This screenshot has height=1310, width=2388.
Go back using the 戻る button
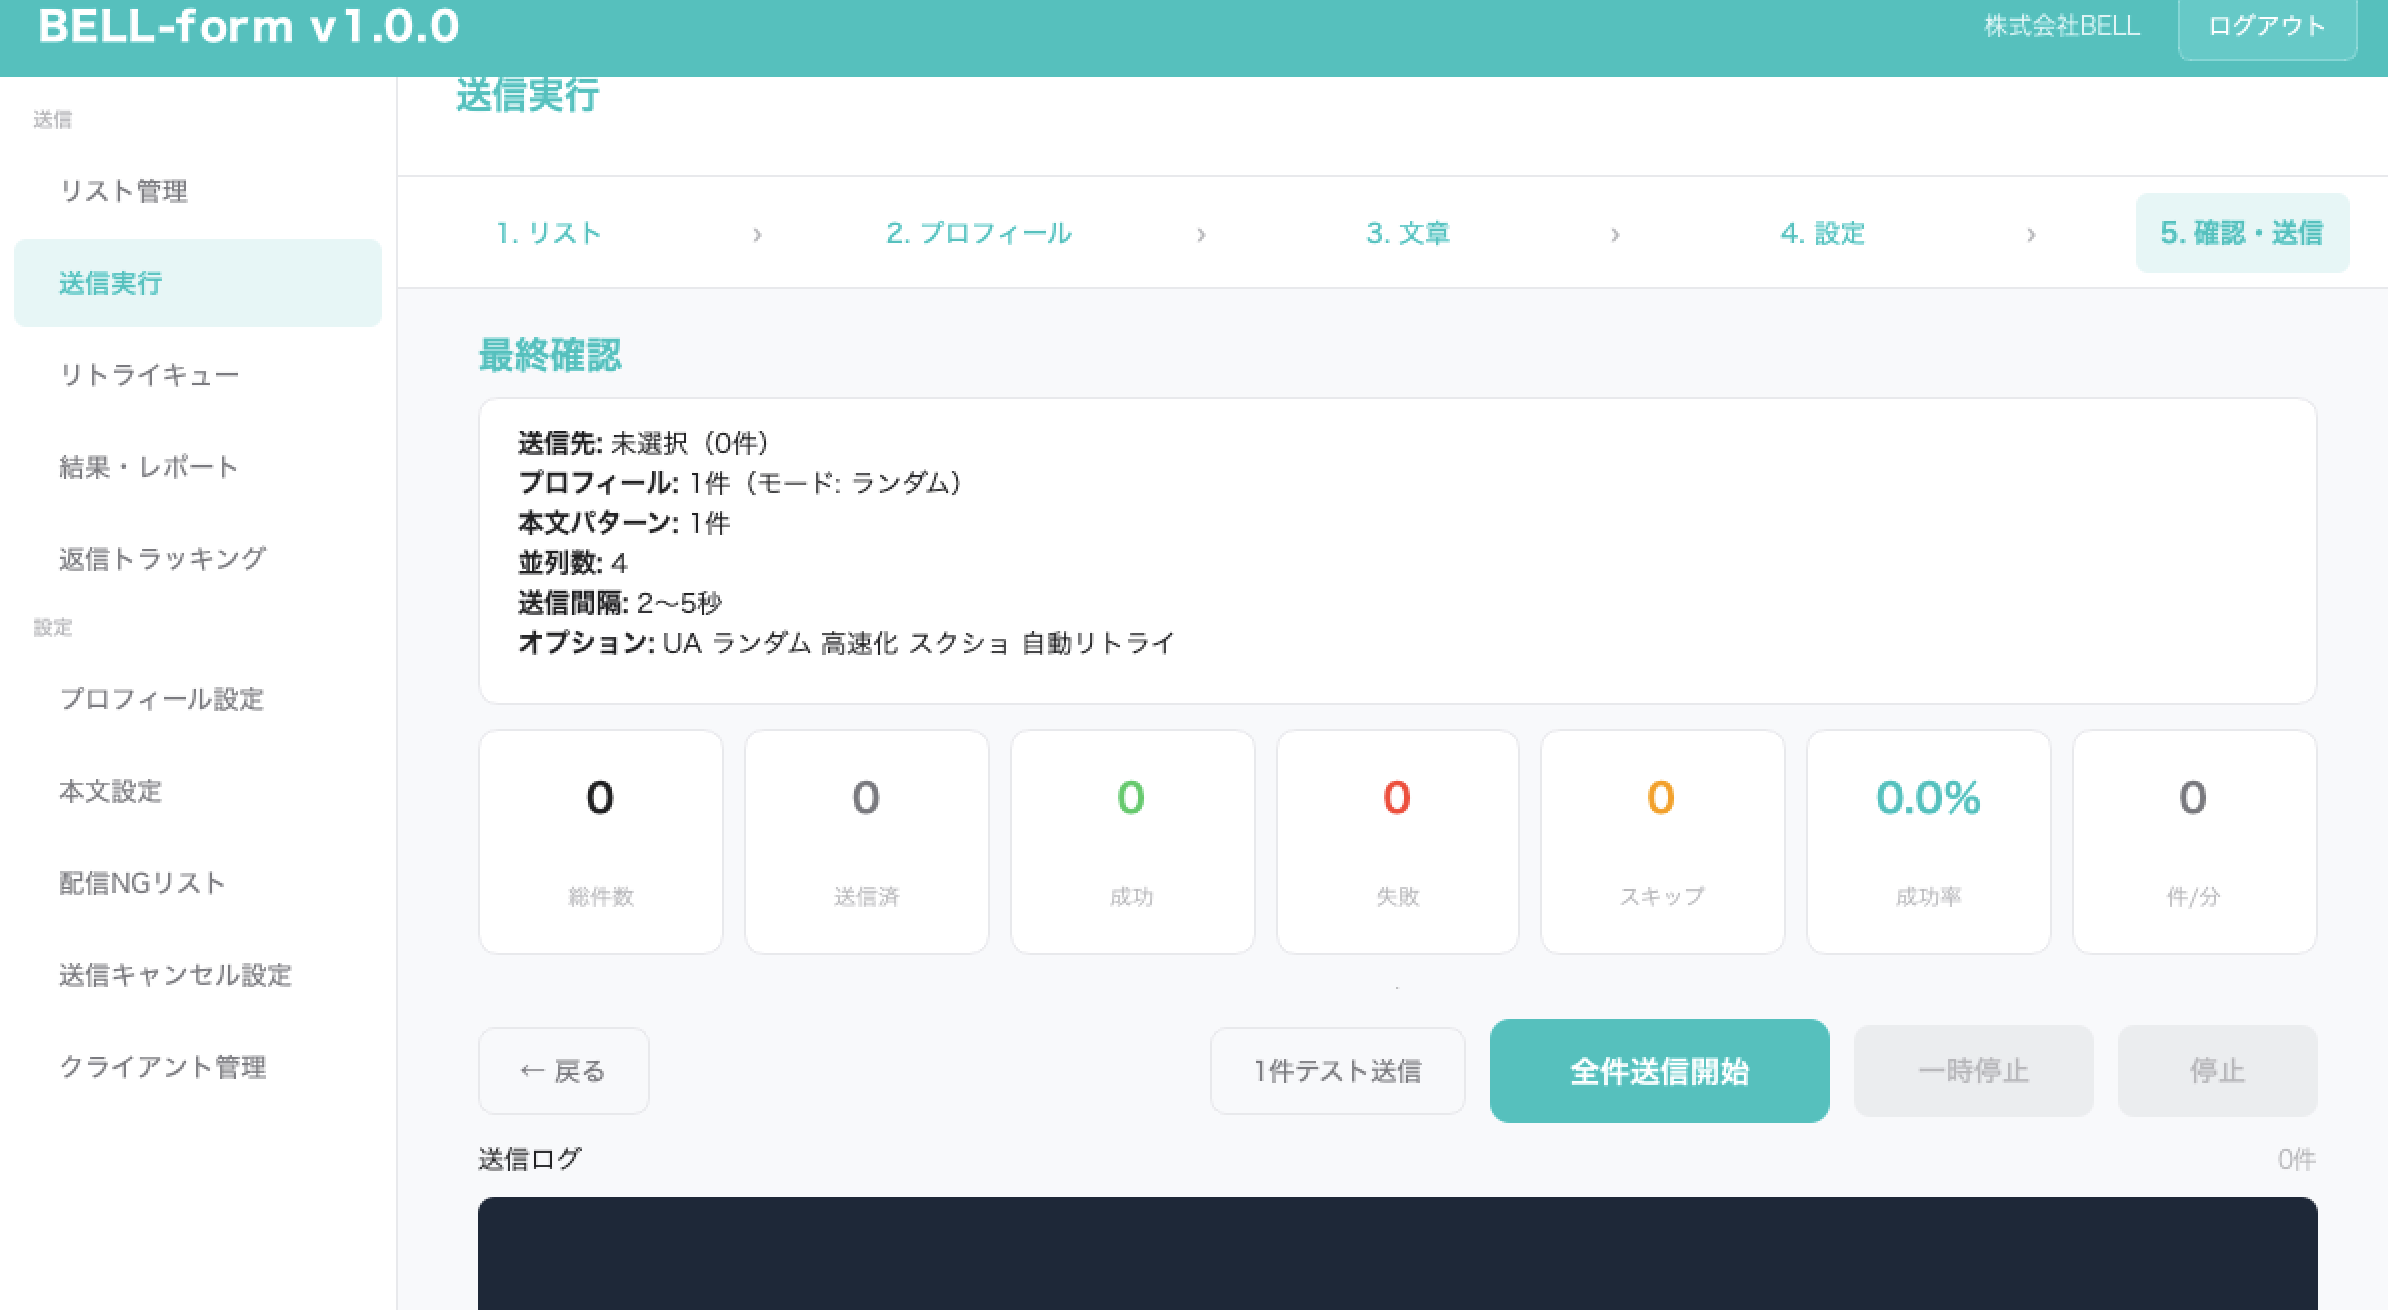point(563,1070)
